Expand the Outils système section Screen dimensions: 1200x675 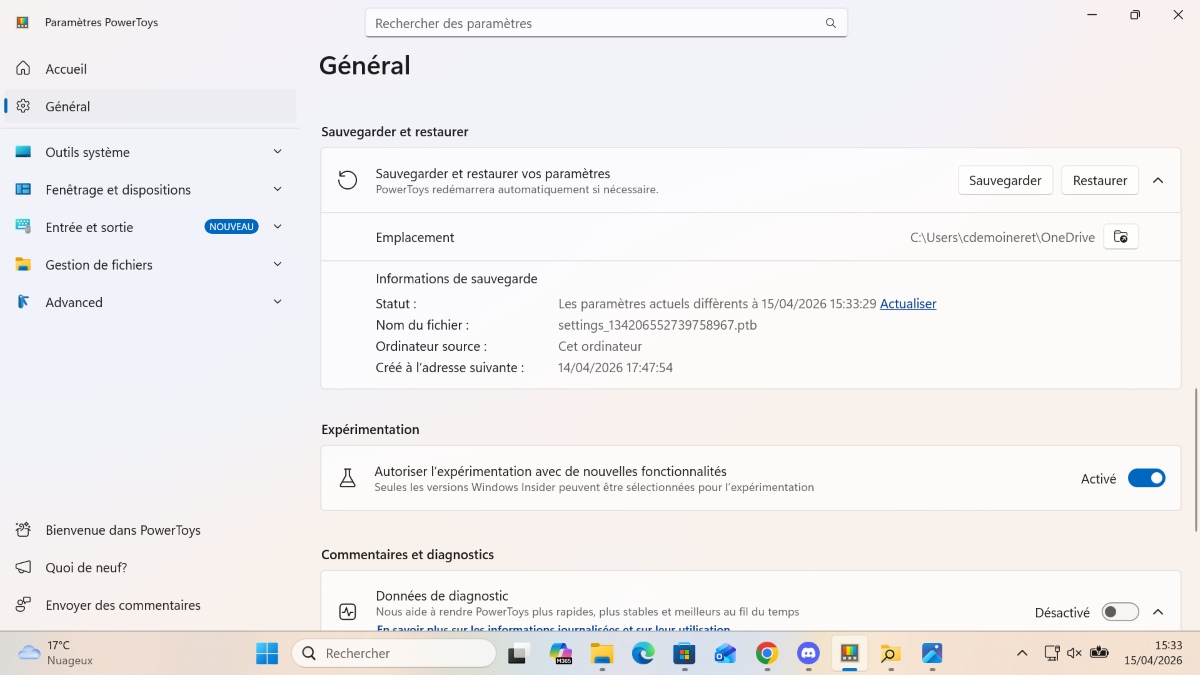coord(277,152)
